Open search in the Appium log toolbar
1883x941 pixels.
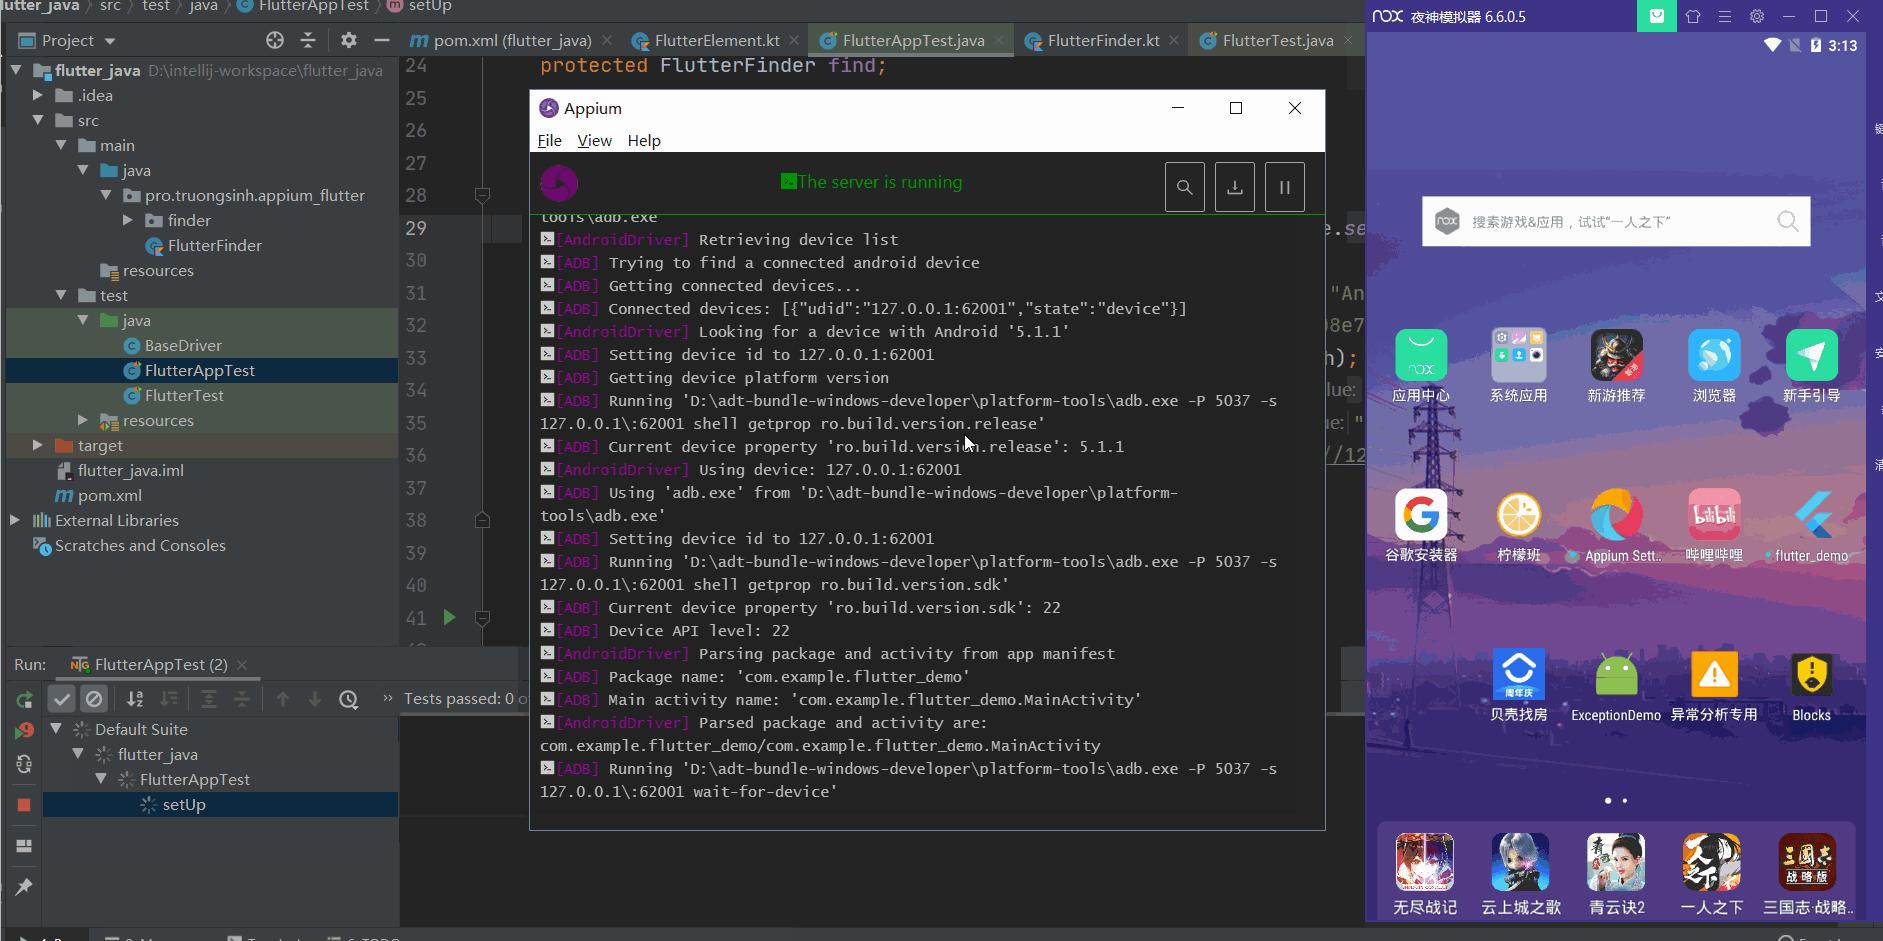pyautogui.click(x=1185, y=187)
